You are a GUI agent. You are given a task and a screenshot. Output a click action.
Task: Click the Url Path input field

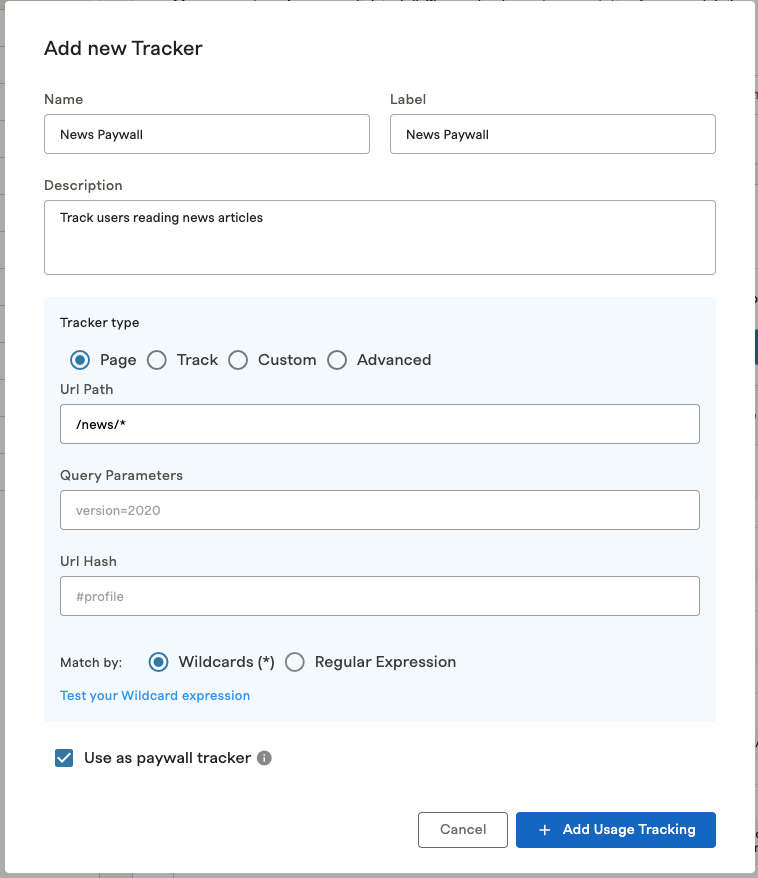(x=380, y=424)
